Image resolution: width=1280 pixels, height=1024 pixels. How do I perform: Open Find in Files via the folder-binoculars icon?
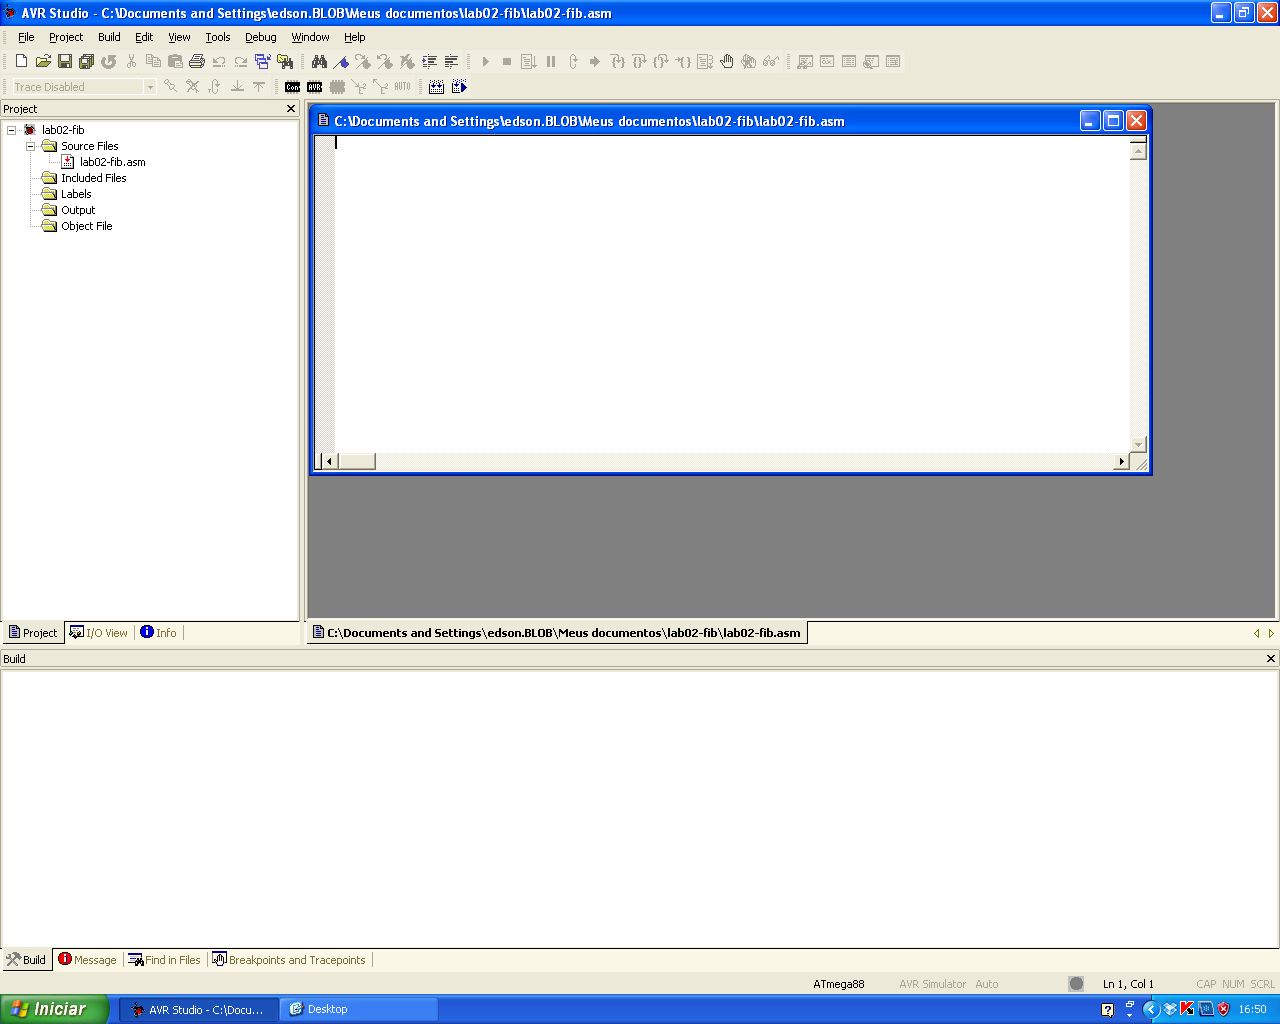click(x=285, y=62)
